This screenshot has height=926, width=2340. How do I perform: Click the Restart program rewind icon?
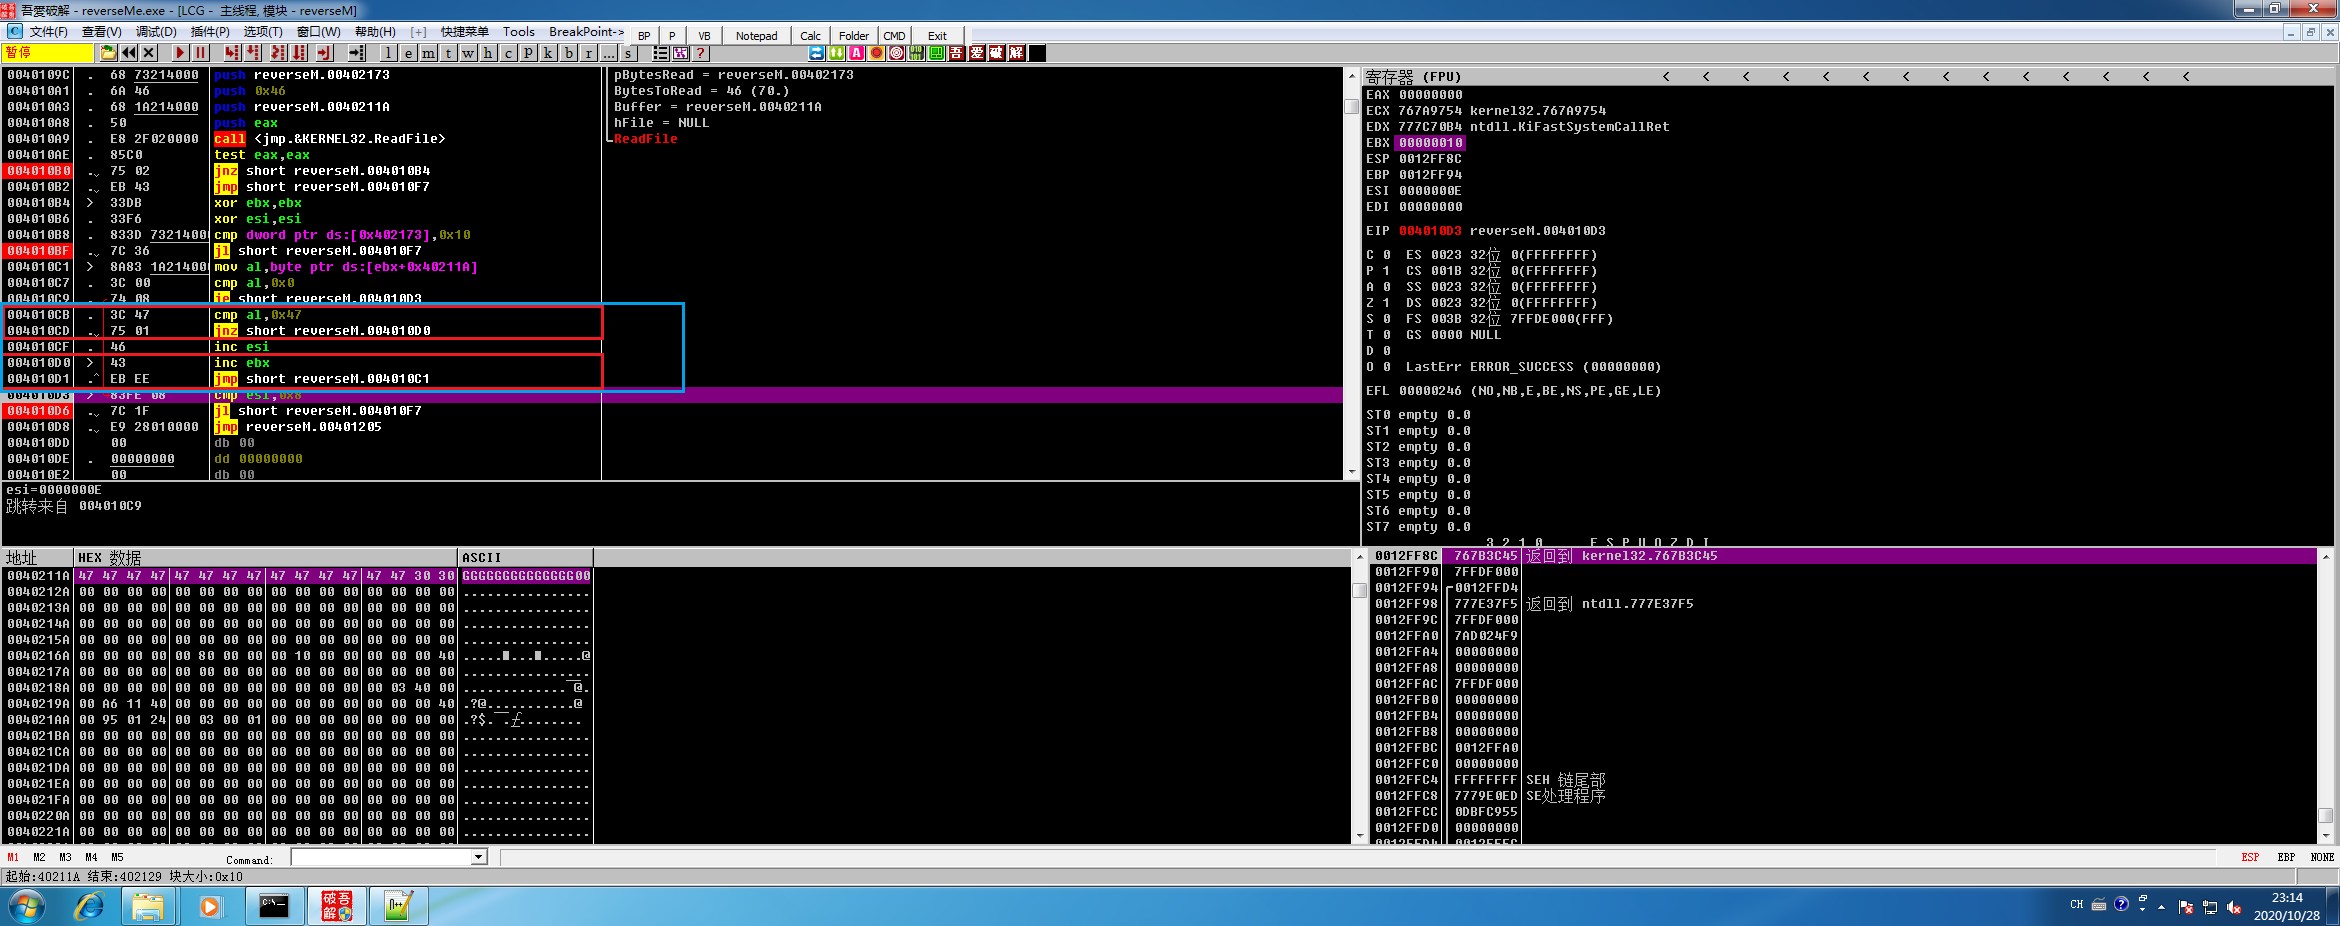129,53
